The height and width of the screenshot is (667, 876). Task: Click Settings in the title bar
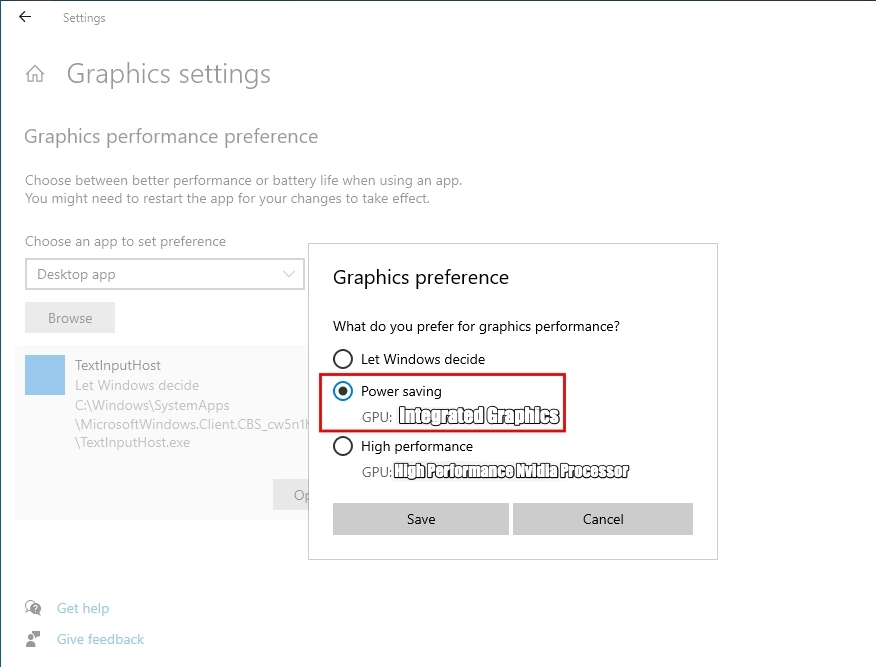point(84,17)
